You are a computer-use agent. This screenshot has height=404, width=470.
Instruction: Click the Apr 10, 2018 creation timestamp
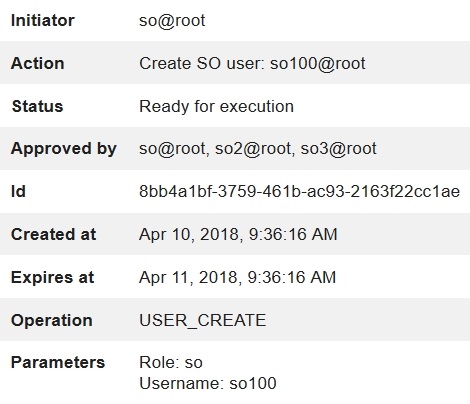point(238,234)
